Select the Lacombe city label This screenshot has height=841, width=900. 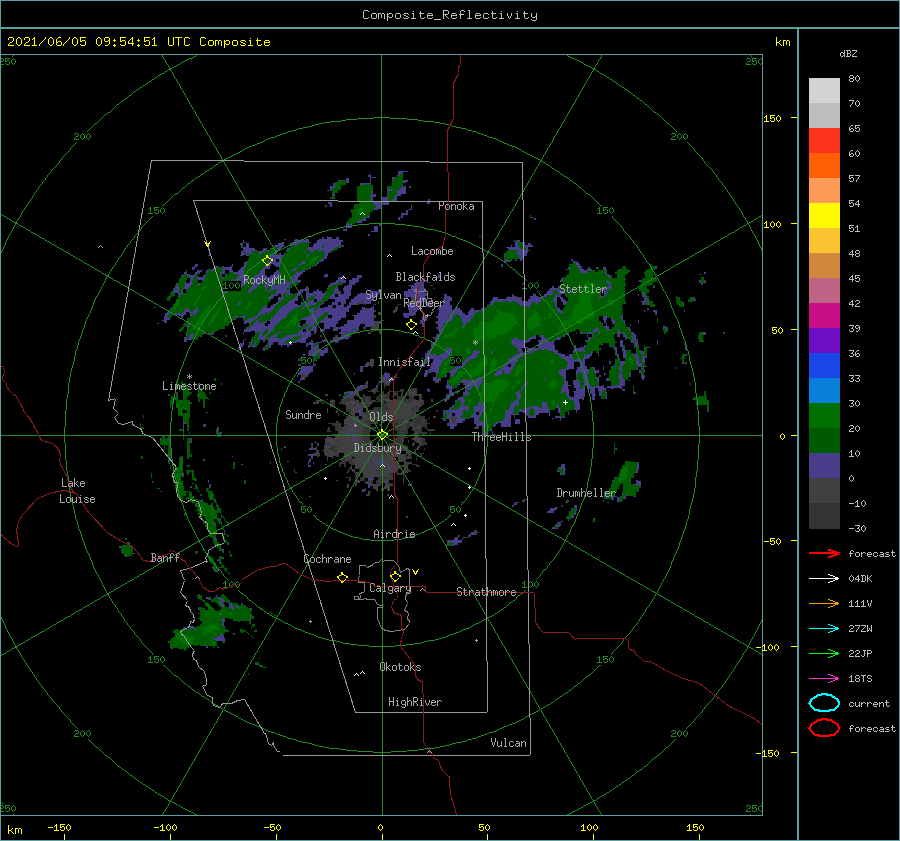tap(432, 251)
